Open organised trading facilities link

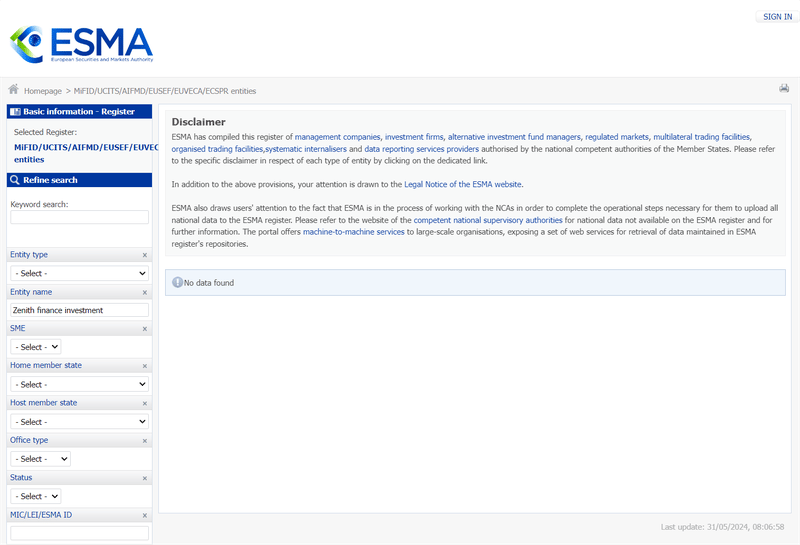click(217, 149)
